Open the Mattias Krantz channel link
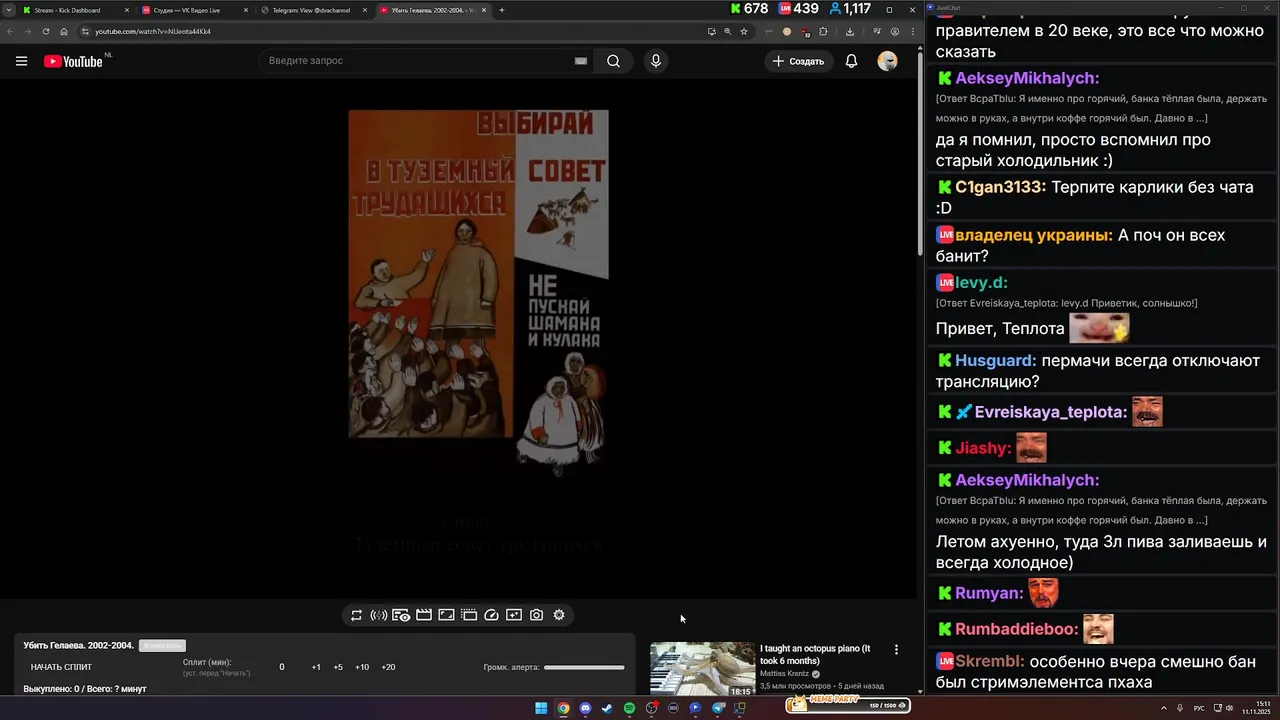This screenshot has width=1280, height=720. (x=784, y=674)
